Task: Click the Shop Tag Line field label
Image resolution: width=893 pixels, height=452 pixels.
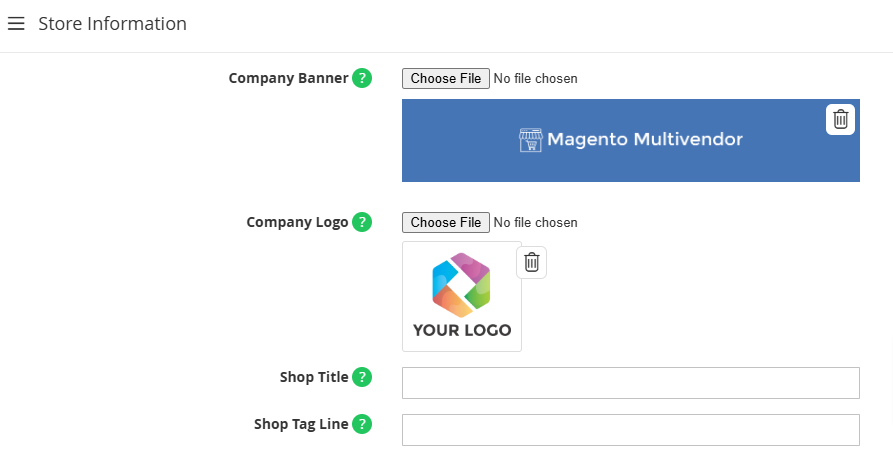Action: [x=301, y=424]
